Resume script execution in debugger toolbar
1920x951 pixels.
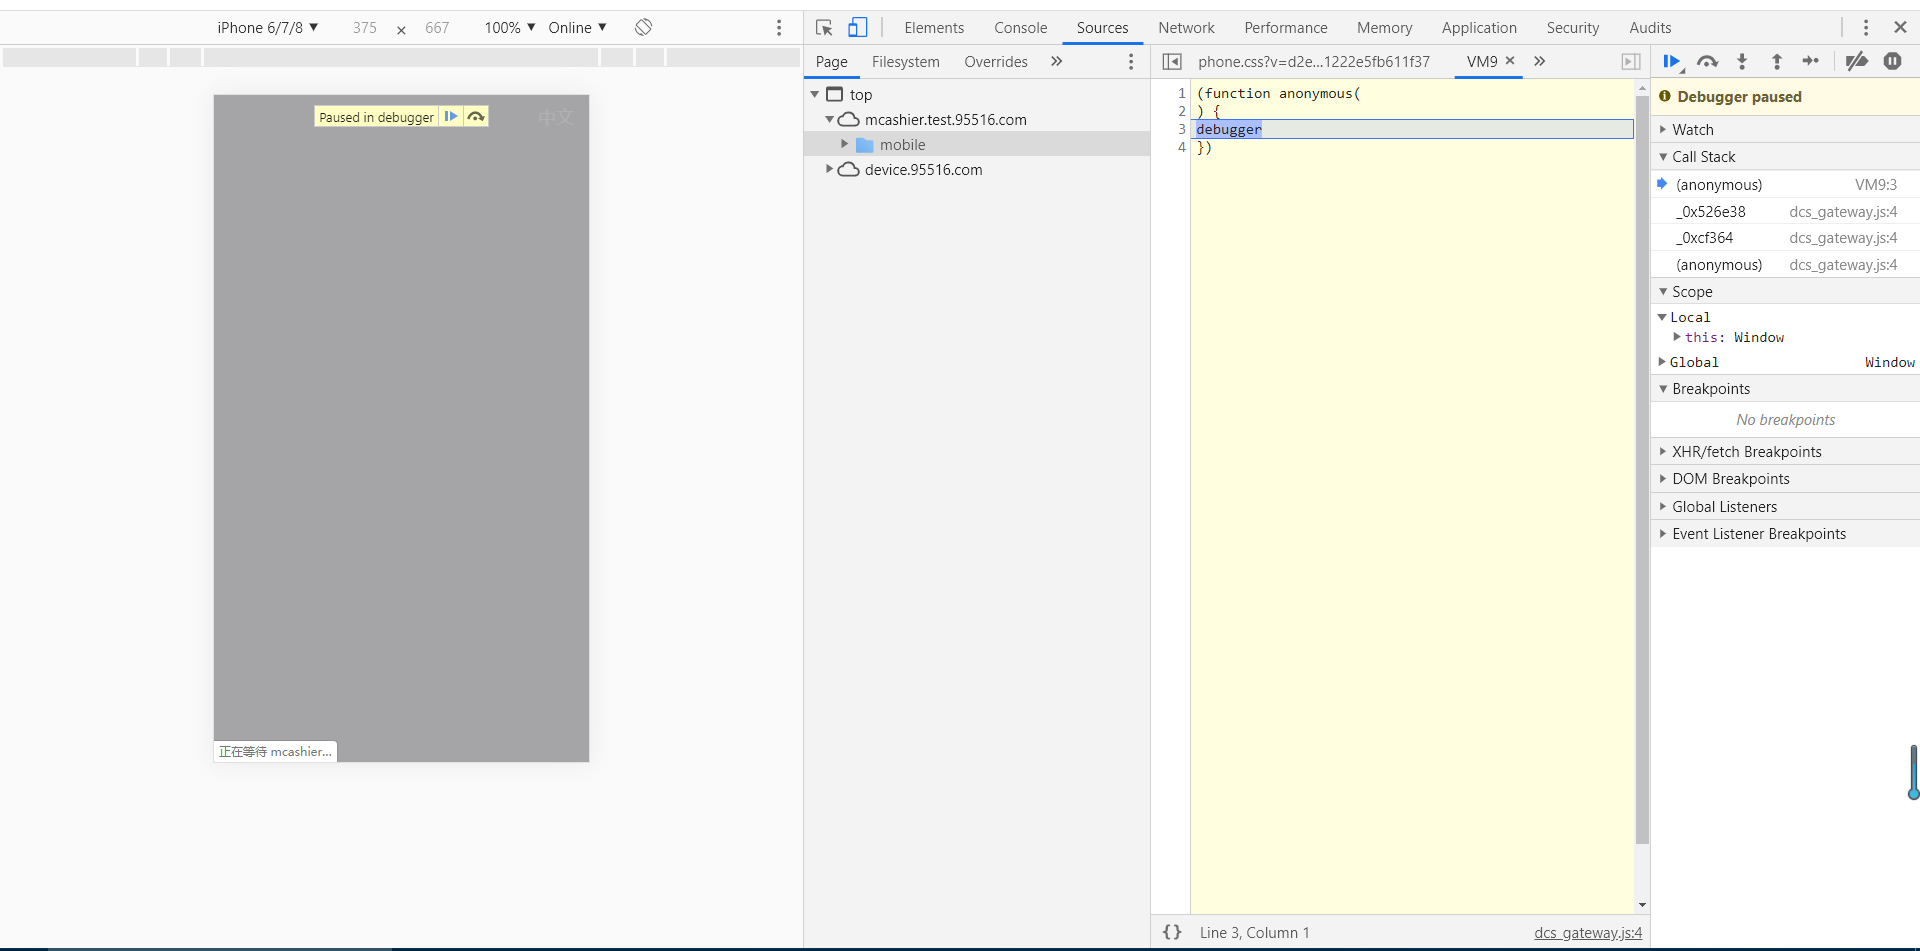1672,62
